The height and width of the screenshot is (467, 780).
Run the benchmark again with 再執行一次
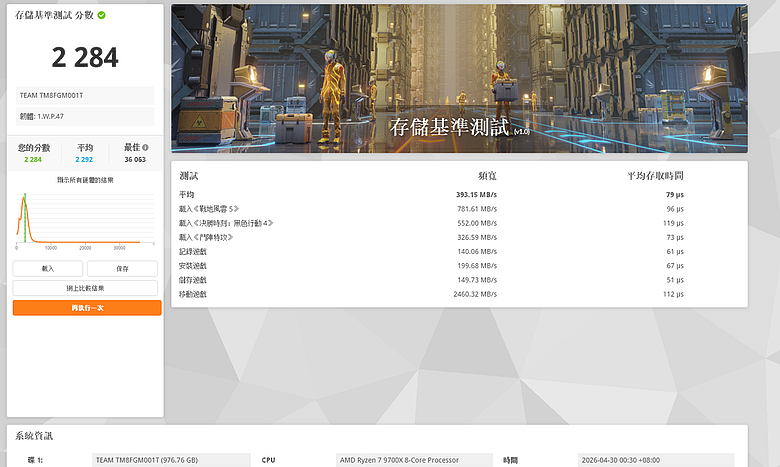click(87, 308)
